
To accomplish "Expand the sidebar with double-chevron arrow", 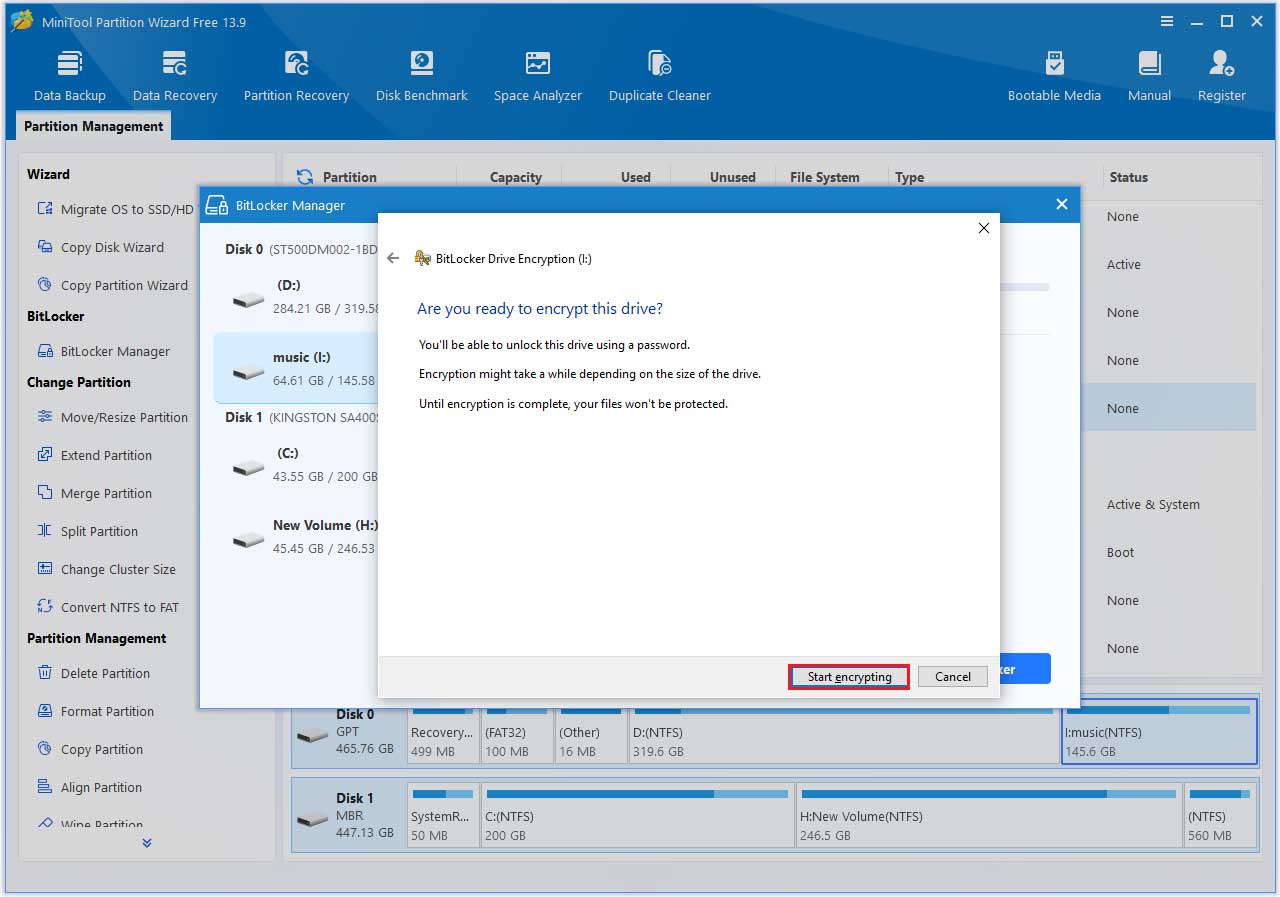I will tap(147, 843).
